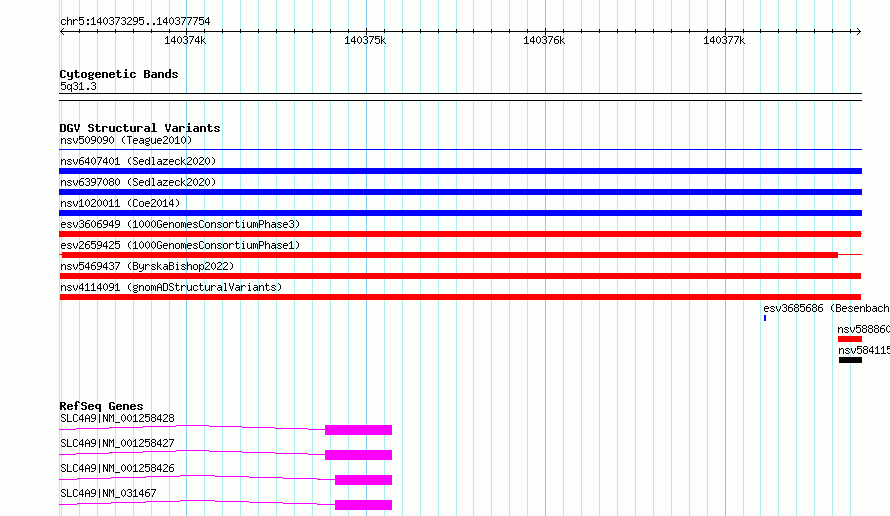Open variant esv3685686 (Besenbach label
Image resolution: width=890 pixels, height=516 pixels.
tap(826, 308)
